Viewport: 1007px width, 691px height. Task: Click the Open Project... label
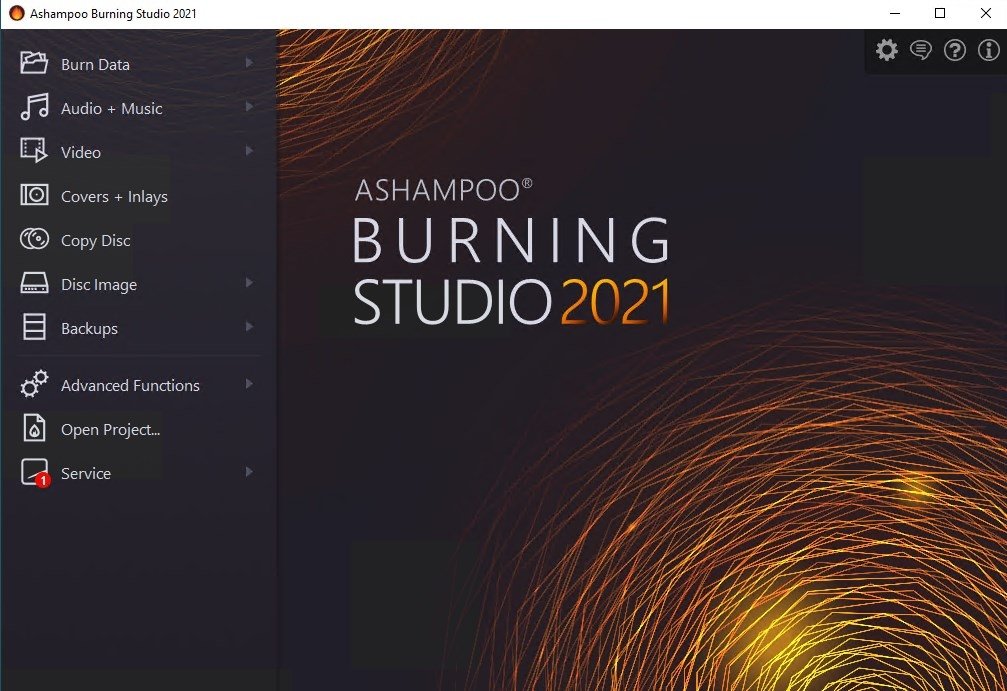click(110, 430)
